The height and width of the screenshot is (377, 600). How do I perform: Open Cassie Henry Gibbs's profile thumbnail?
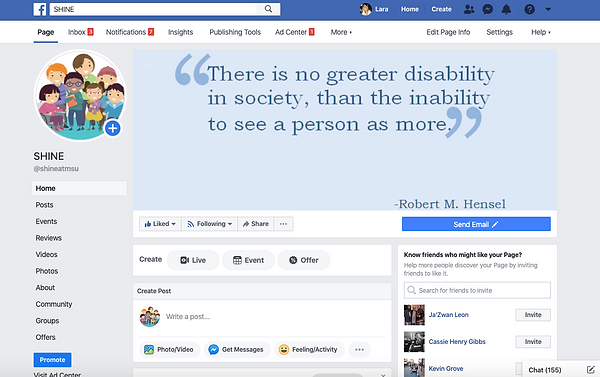[414, 342]
